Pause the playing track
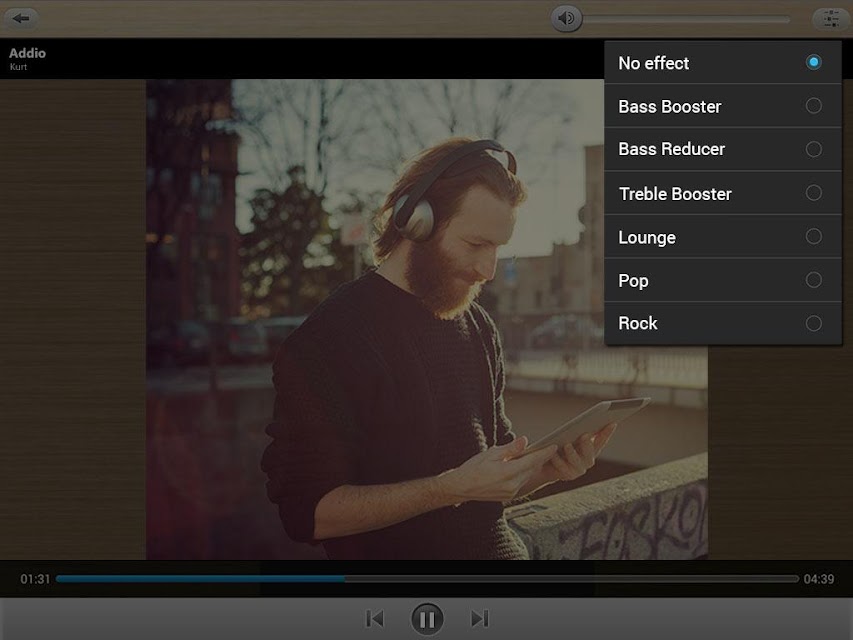Image resolution: width=853 pixels, height=640 pixels. point(427,619)
